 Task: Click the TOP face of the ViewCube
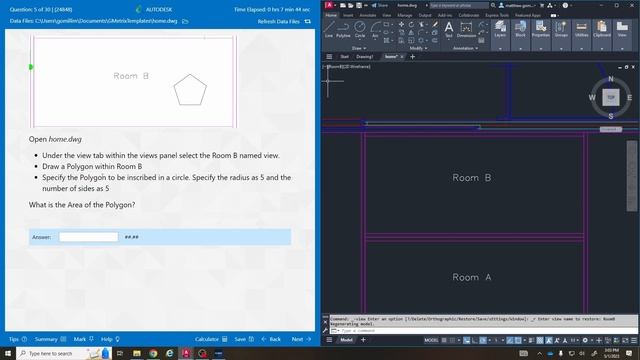611,97
